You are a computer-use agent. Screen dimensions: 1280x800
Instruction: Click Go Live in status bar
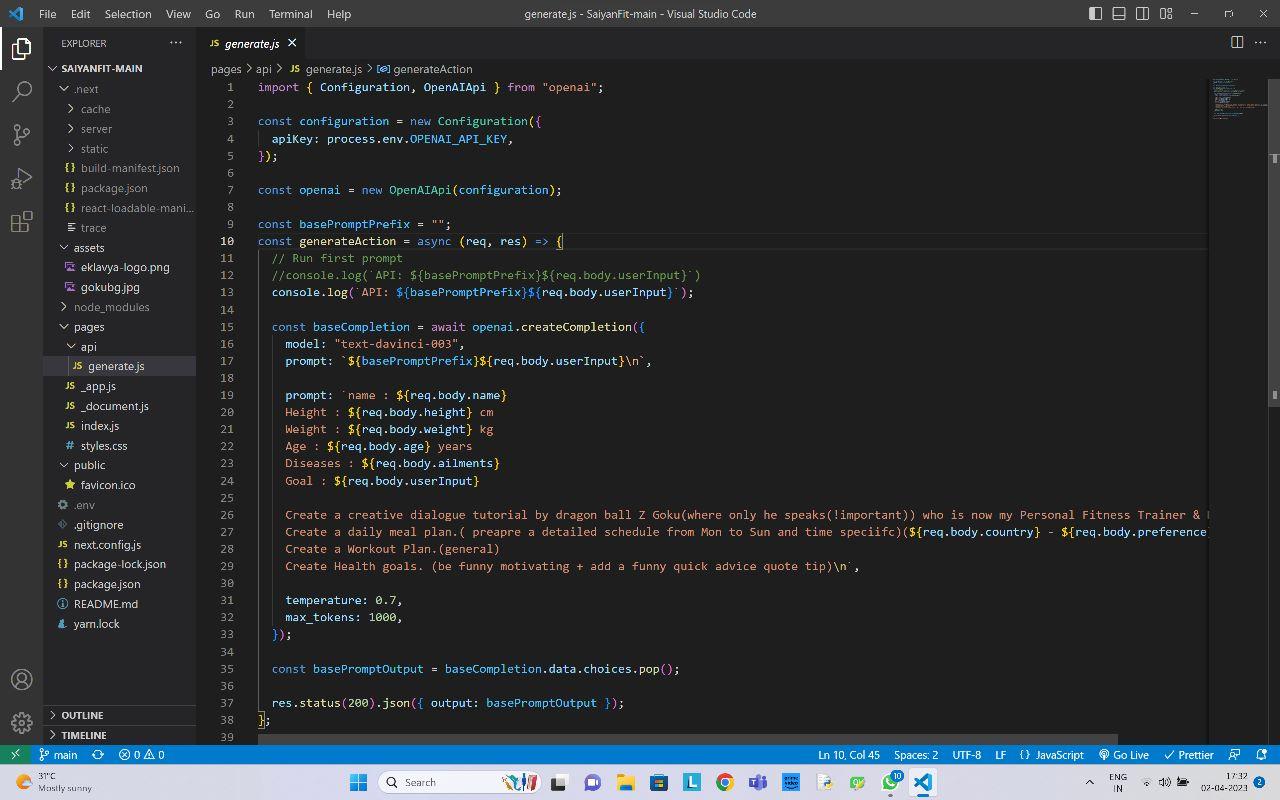point(1123,755)
